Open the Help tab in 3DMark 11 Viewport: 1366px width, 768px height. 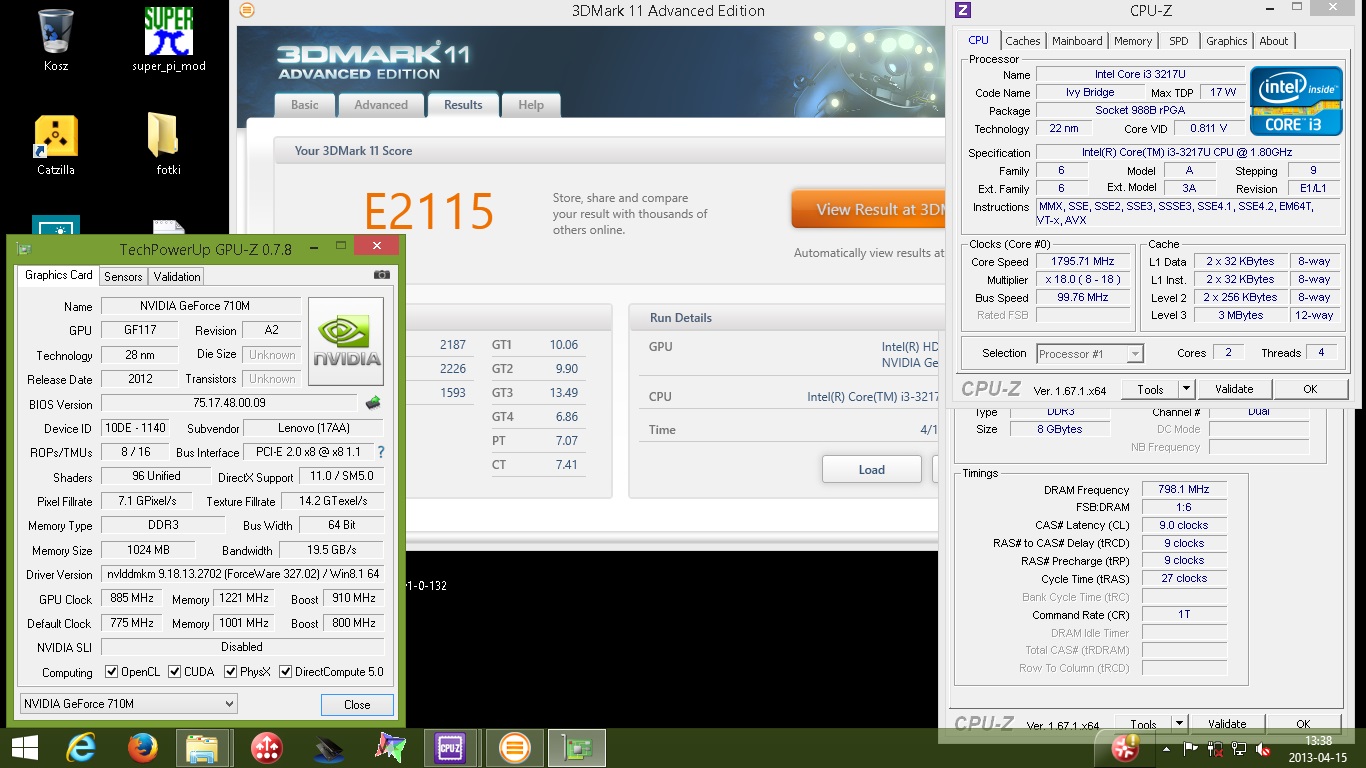point(531,105)
